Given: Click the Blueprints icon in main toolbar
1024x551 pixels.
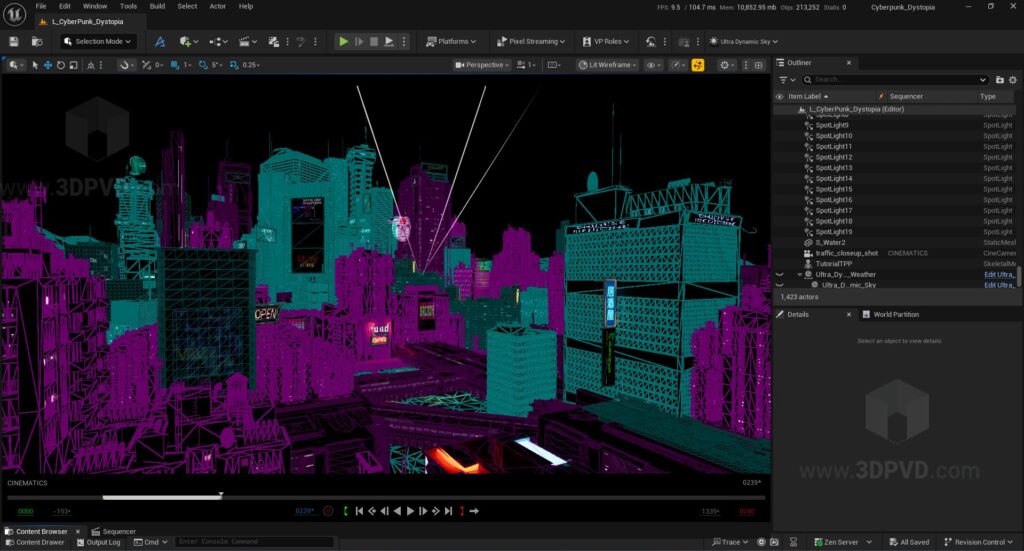Looking at the screenshot, I should pos(216,42).
